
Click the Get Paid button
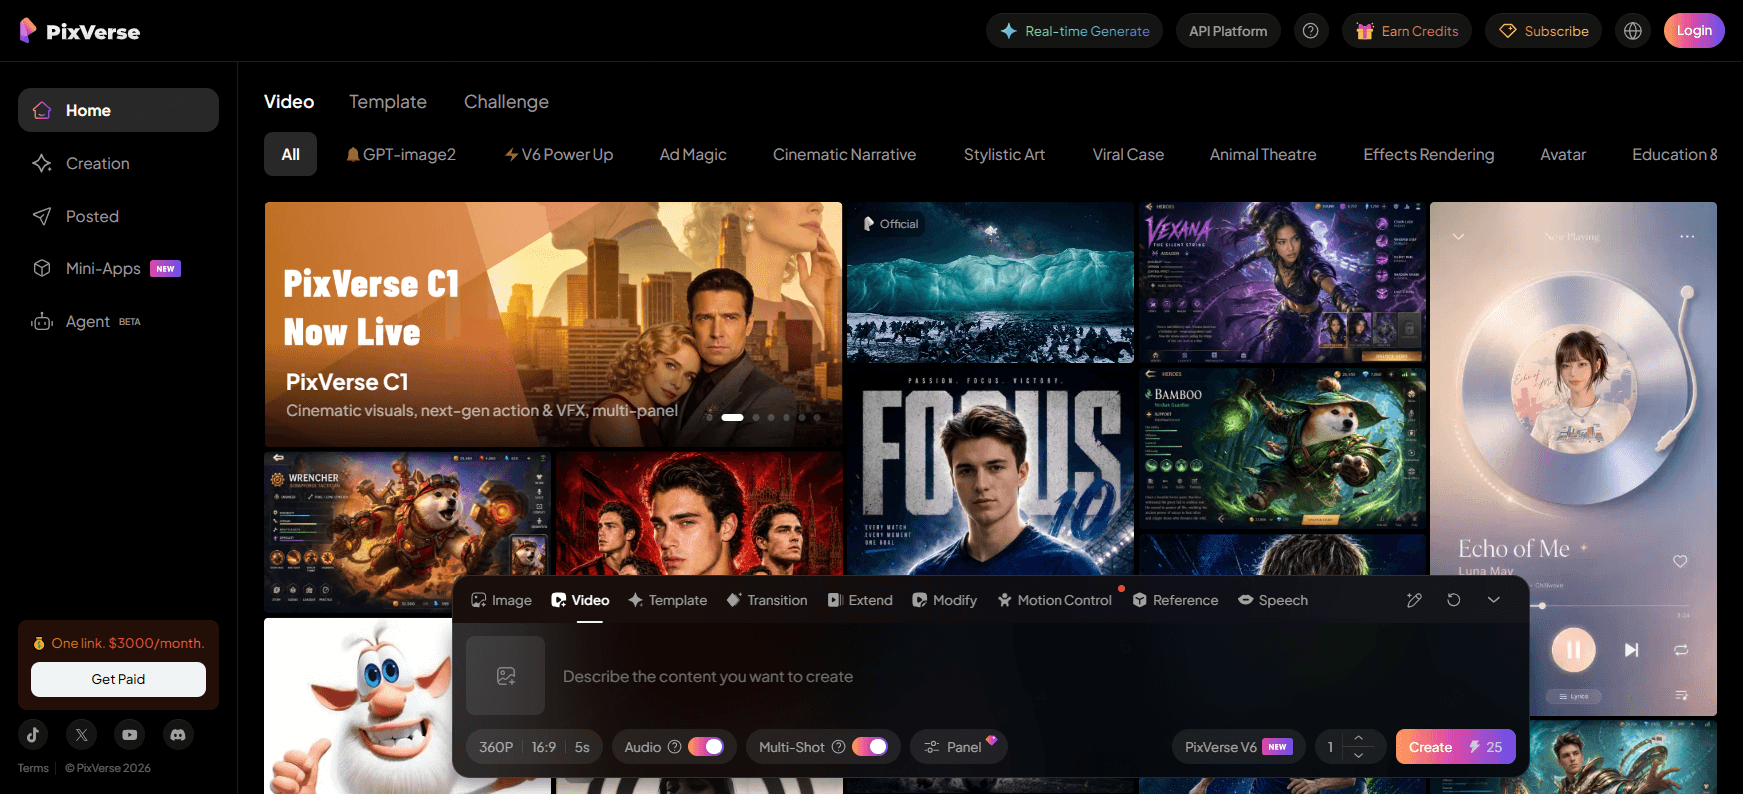[x=118, y=679]
